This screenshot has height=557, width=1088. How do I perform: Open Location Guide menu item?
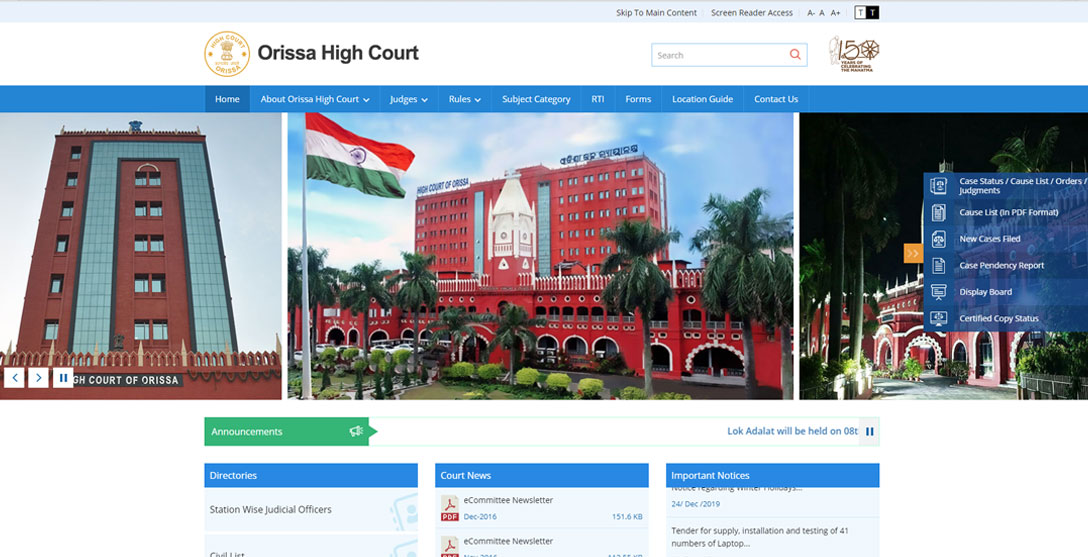[702, 99]
